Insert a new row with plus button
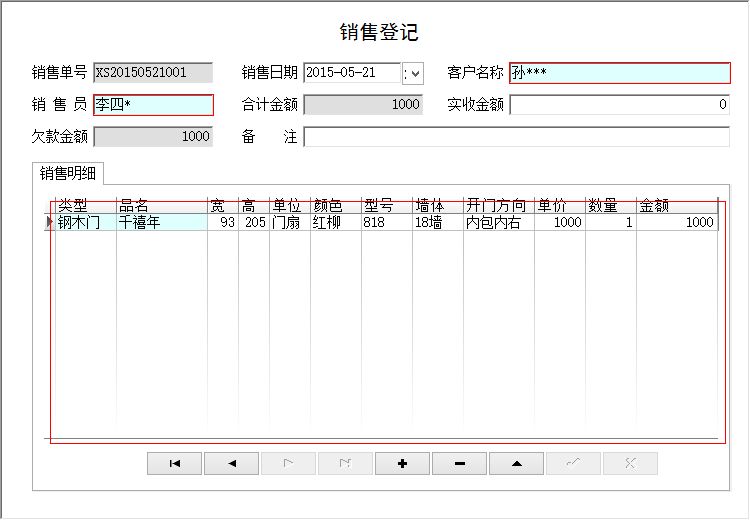 click(402, 463)
